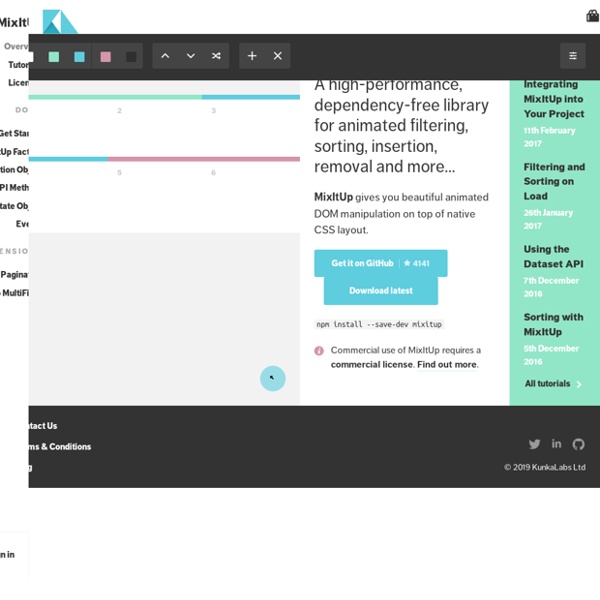Sort descending with down chevron
This screenshot has width=600, height=600.
pyautogui.click(x=191, y=56)
